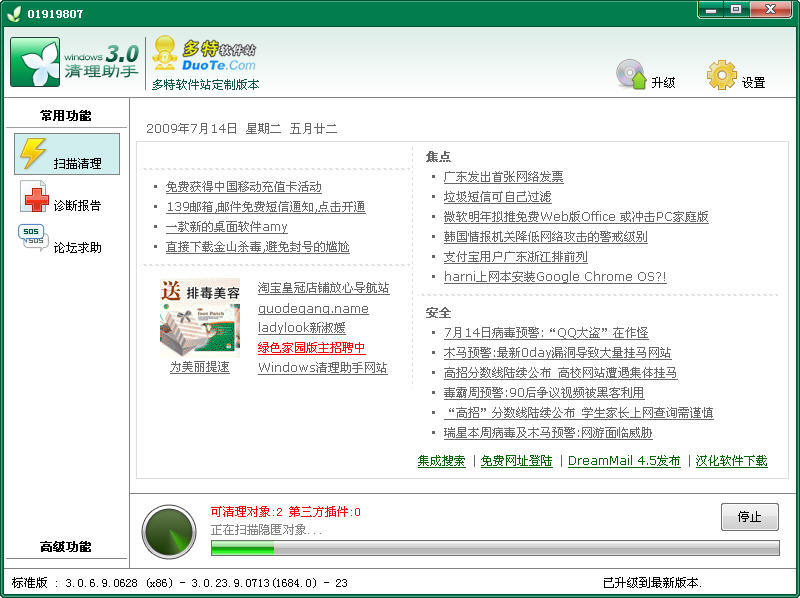Open DreamMail 4.5发布 link
Image resolution: width=800 pixels, height=598 pixels.
(x=624, y=461)
